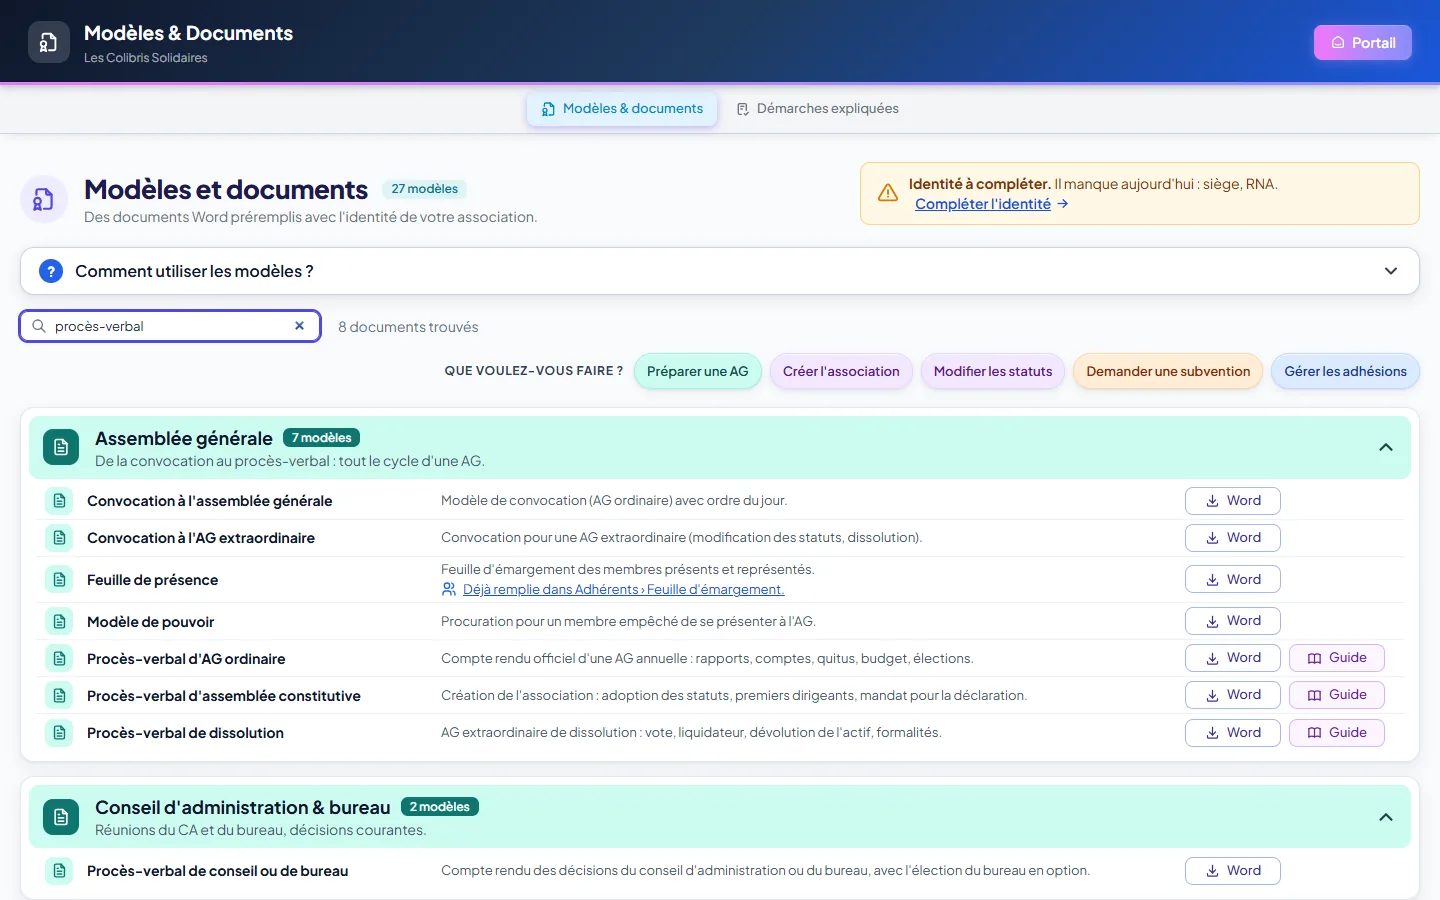Screen dimensions: 1440x900
Task: Click file icon of Feuille de présence row
Action: 59,580
